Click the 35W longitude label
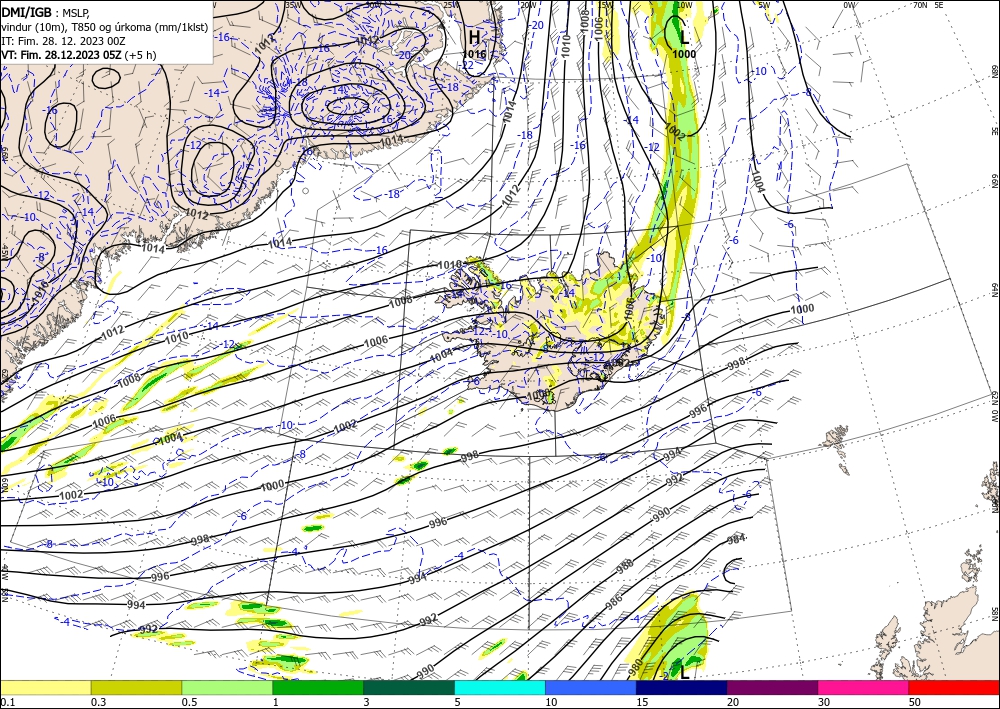 293,4
